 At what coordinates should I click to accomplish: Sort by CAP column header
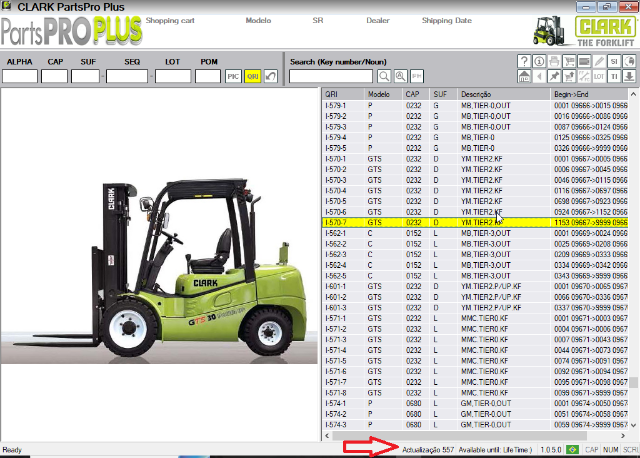click(x=416, y=94)
